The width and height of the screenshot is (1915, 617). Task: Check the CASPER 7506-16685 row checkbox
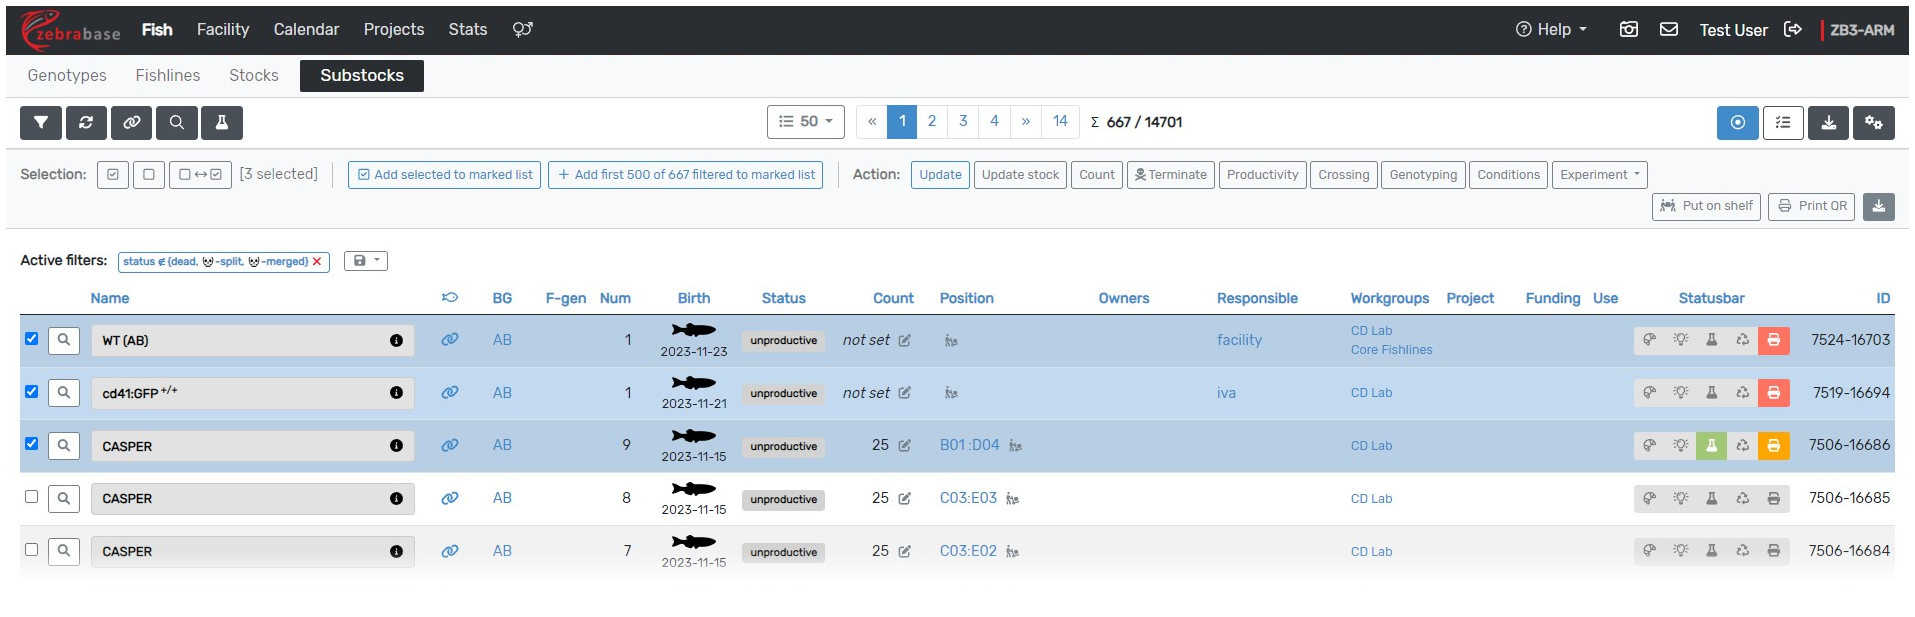pos(32,497)
